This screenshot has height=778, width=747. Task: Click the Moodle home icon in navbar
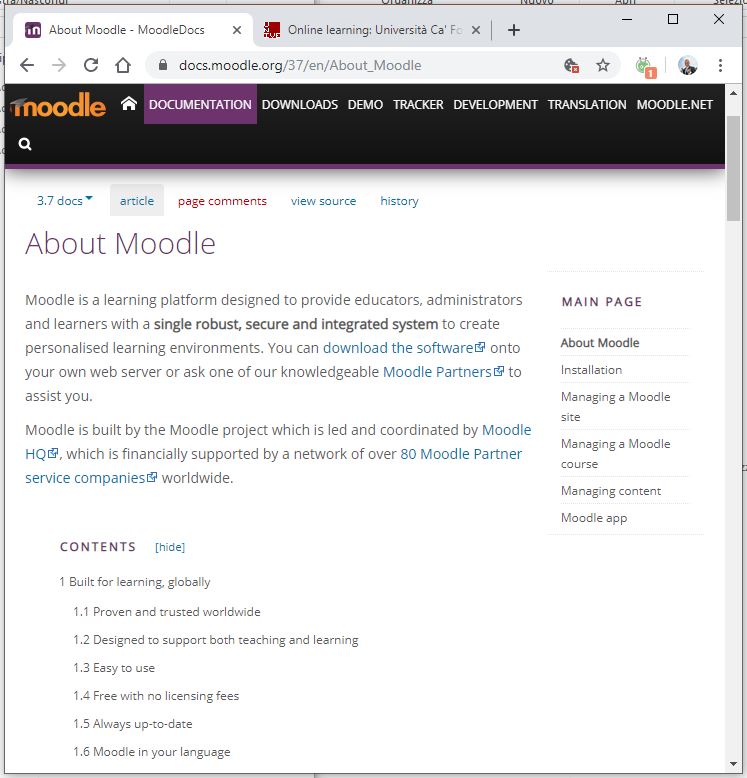click(x=128, y=104)
